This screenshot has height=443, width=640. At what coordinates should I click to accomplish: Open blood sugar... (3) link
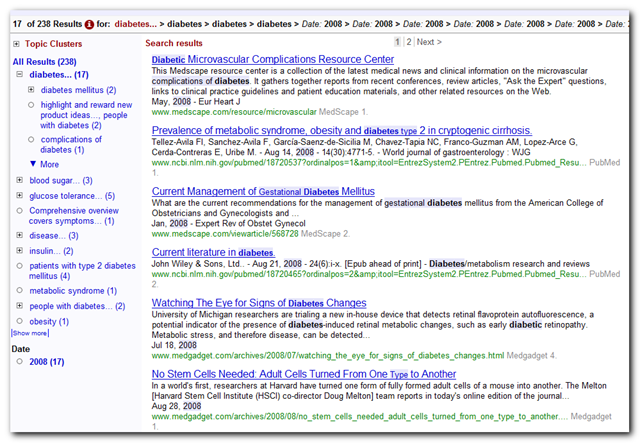(61, 180)
